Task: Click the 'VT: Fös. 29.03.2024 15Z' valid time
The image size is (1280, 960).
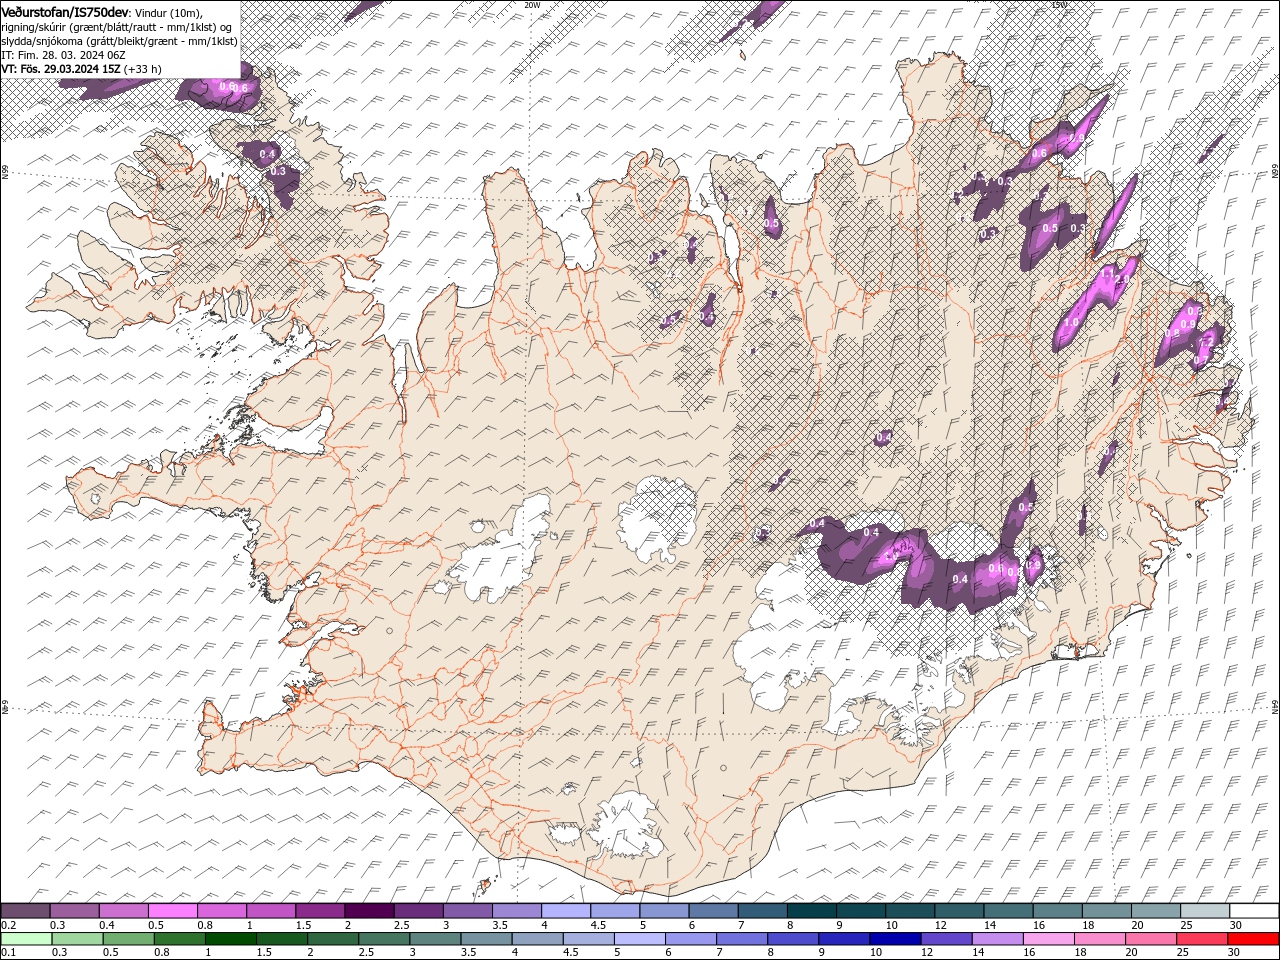Action: pos(61,69)
